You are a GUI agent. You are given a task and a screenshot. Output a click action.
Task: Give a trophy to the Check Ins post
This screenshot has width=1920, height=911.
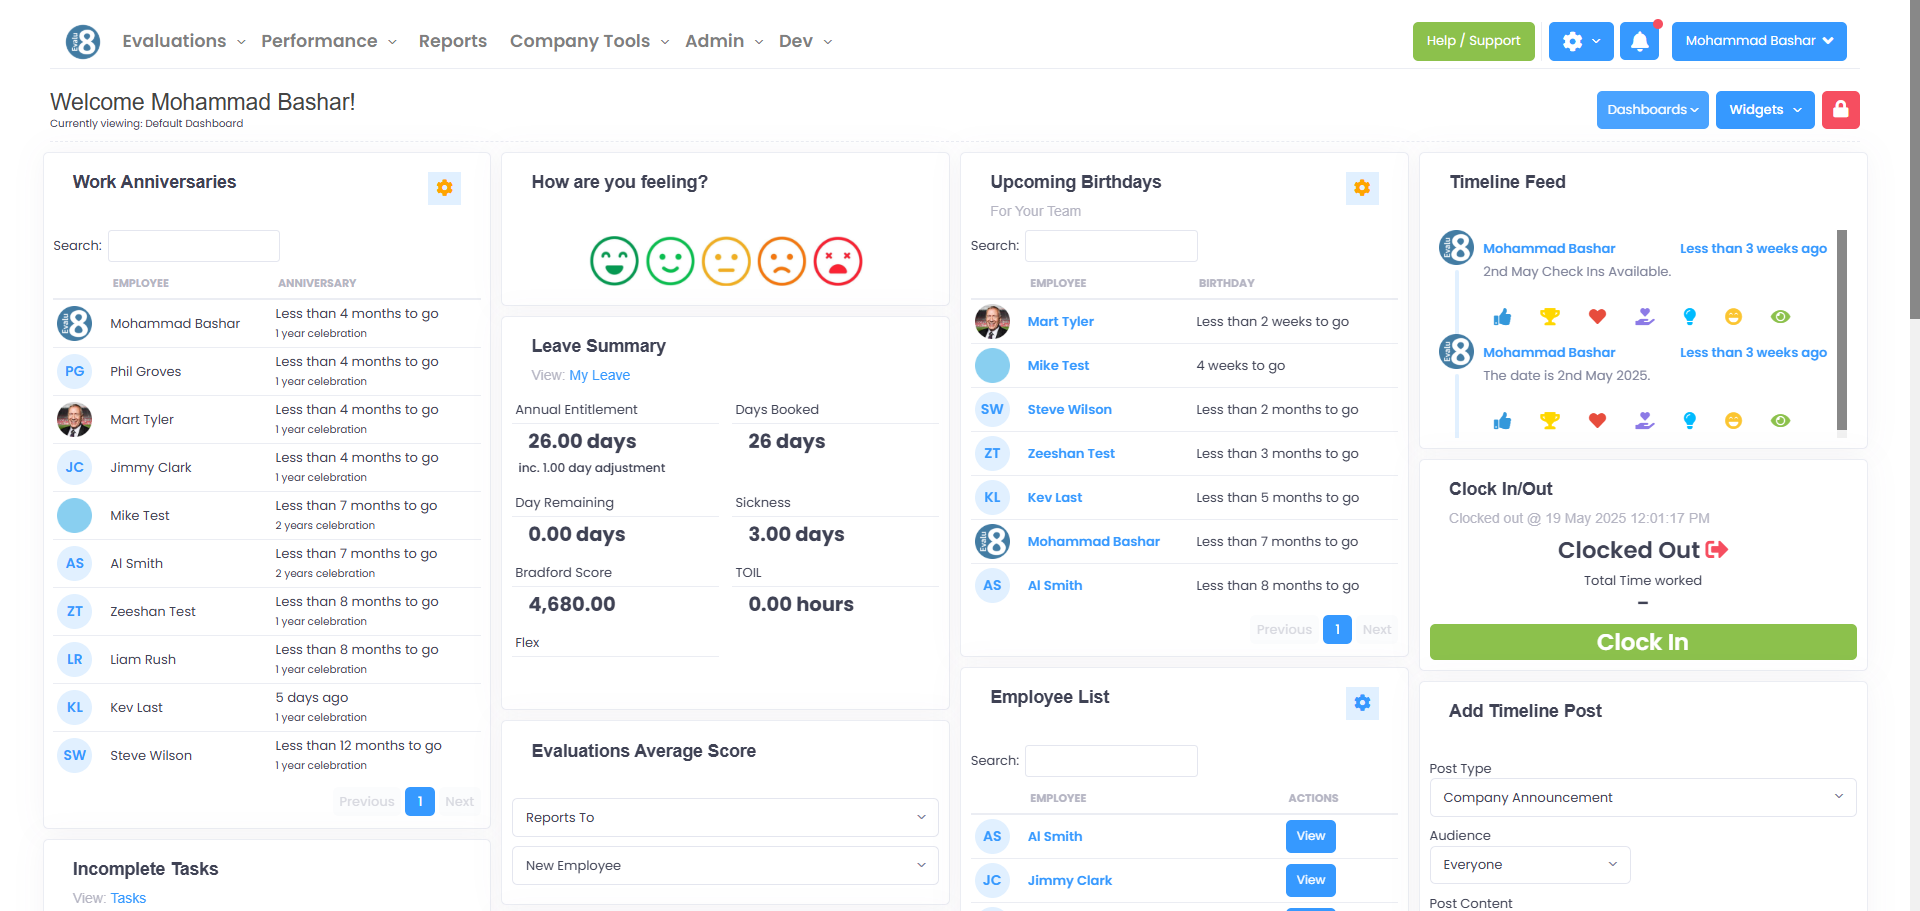[x=1550, y=317]
